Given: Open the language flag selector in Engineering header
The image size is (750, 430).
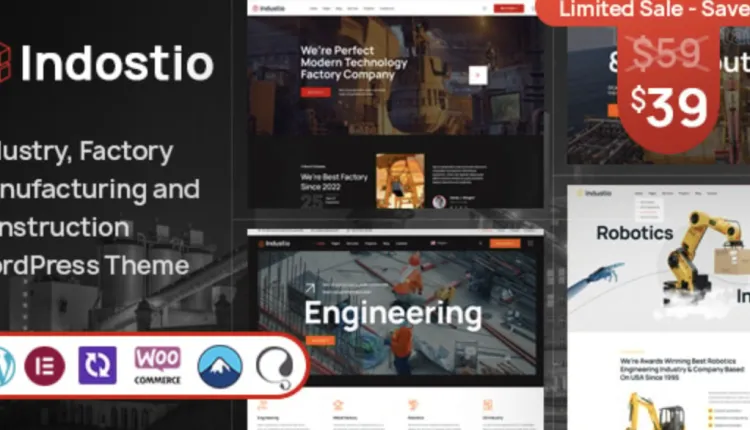Looking at the screenshot, I should [x=438, y=243].
